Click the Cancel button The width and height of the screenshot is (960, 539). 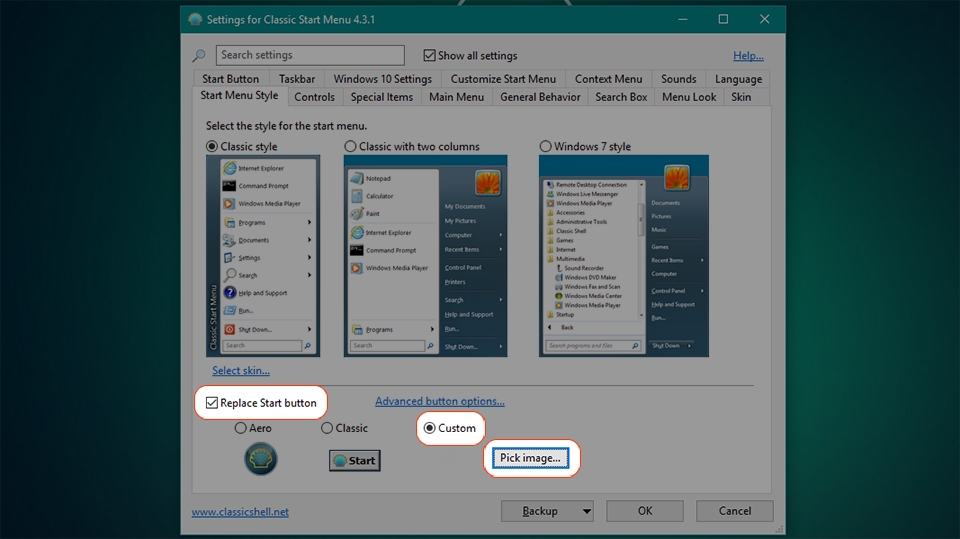click(x=735, y=511)
